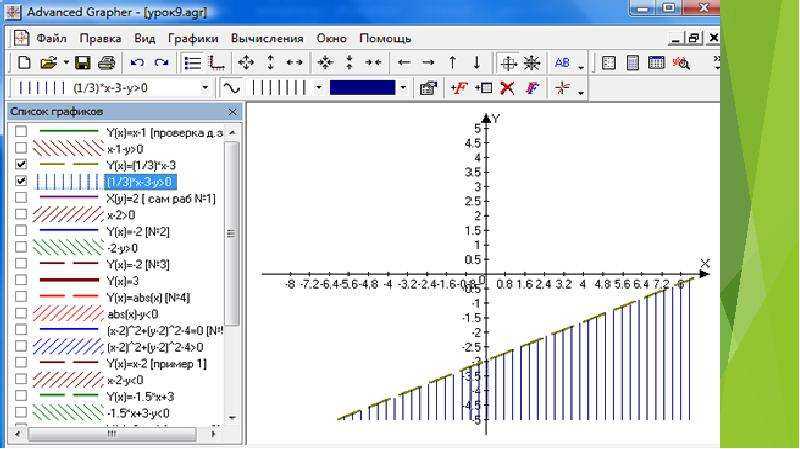Shift the view down with the down arrow
This screenshot has height=449, width=800.
click(x=477, y=63)
